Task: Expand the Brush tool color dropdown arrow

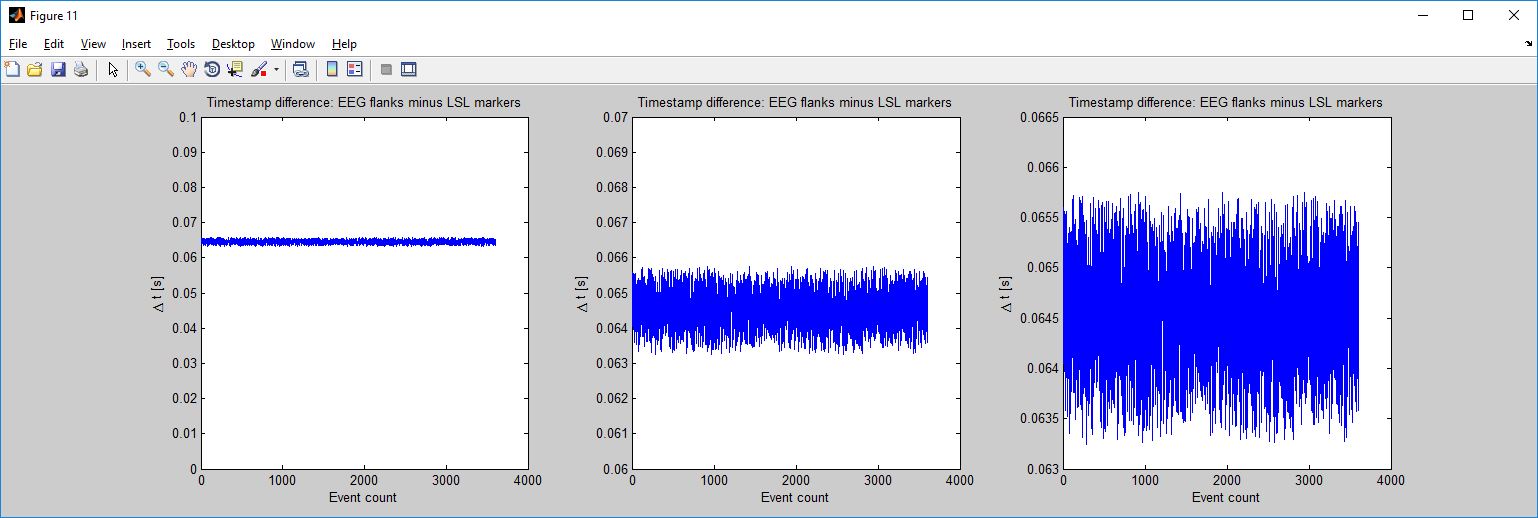Action: (276, 70)
